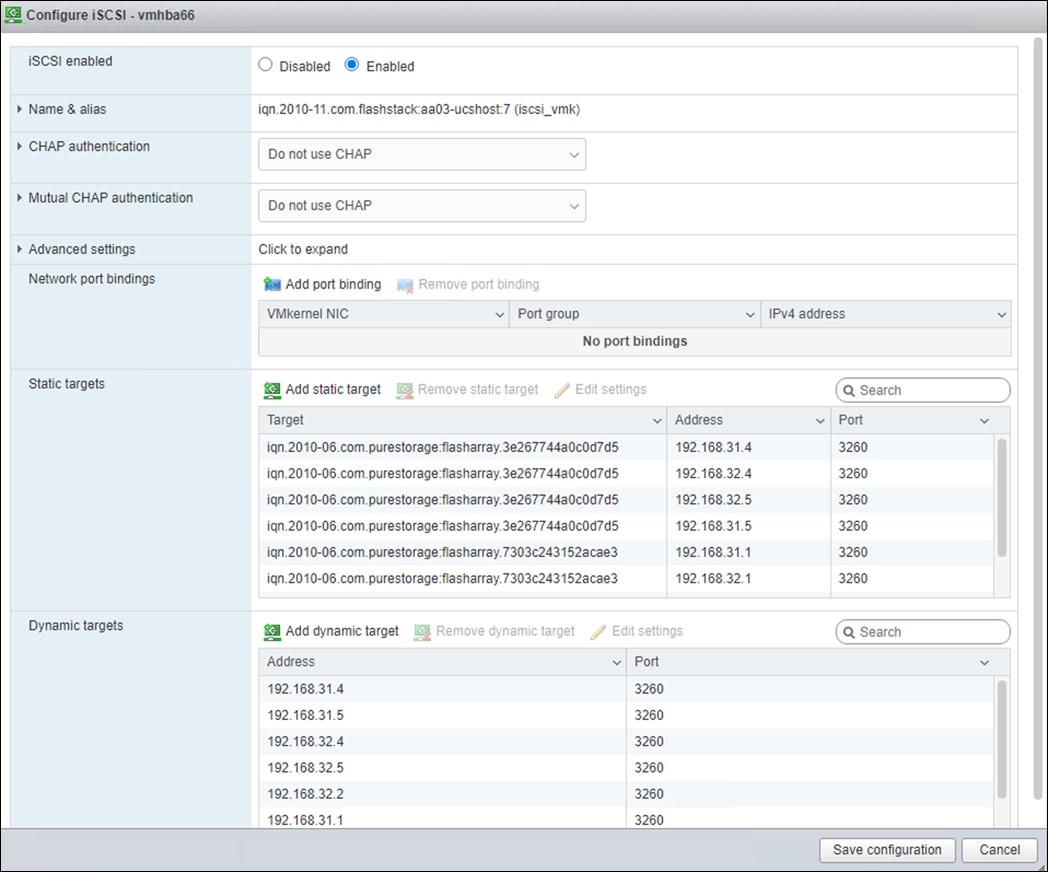This screenshot has width=1048, height=872.
Task: Click the Remove dynamic target icon
Action: [421, 631]
